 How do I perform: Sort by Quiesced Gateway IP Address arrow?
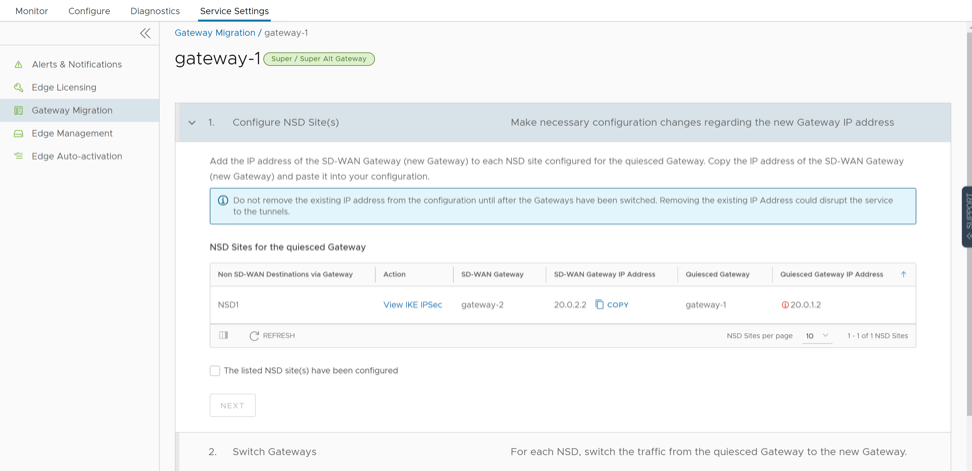click(x=903, y=274)
